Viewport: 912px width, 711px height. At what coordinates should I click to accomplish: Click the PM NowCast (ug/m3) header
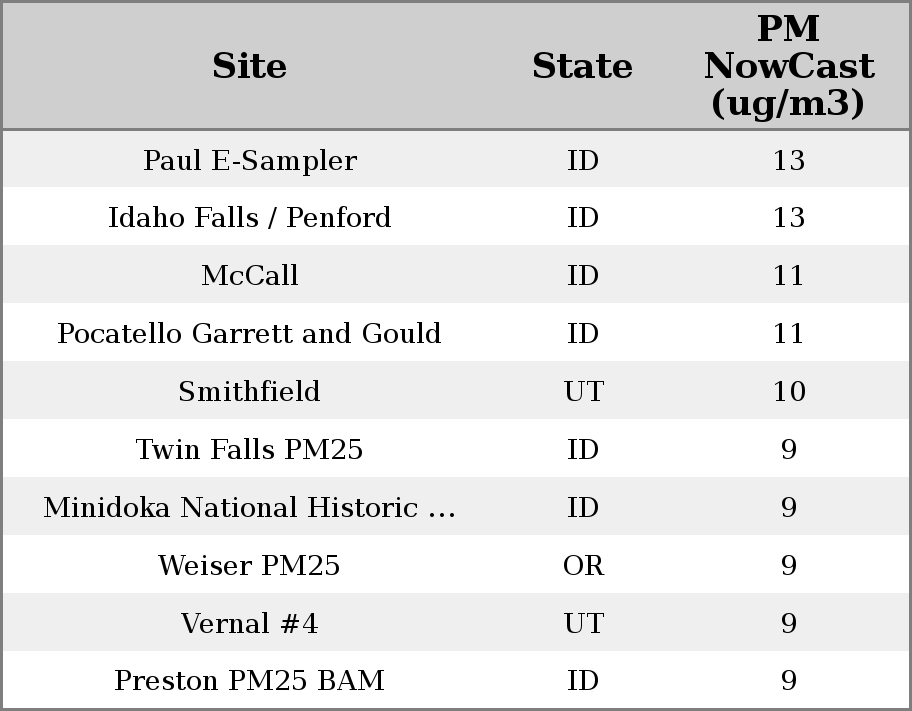point(788,66)
